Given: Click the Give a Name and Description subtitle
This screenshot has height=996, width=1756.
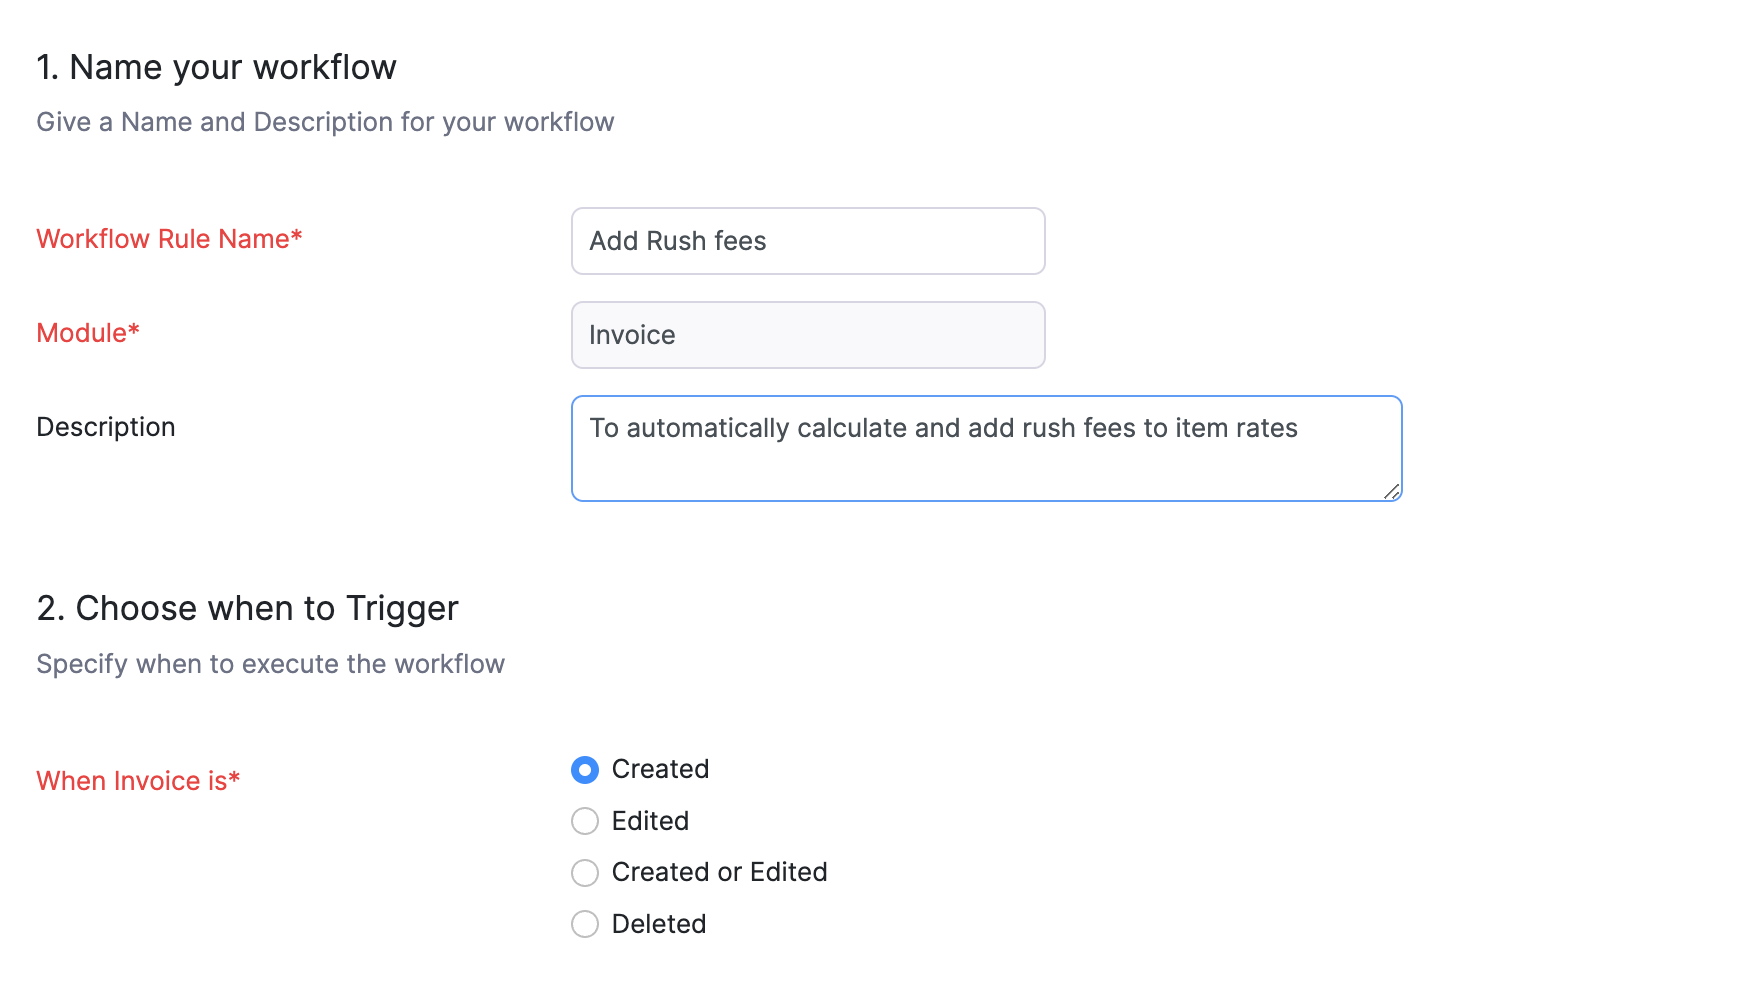Looking at the screenshot, I should (325, 122).
